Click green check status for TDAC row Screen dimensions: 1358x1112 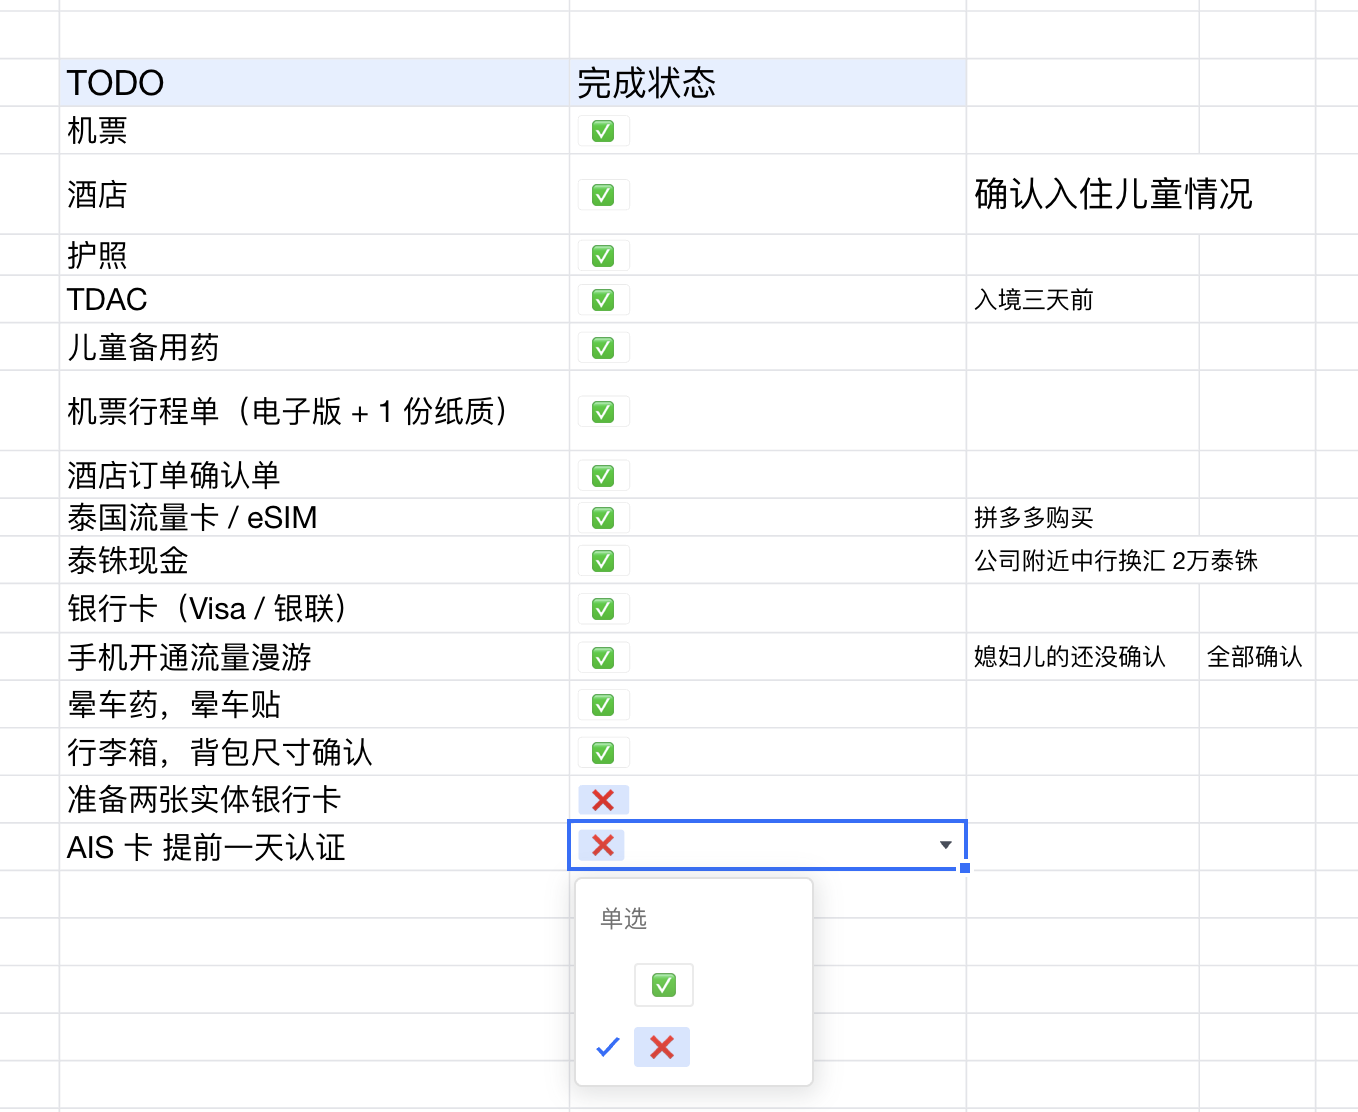click(x=603, y=300)
